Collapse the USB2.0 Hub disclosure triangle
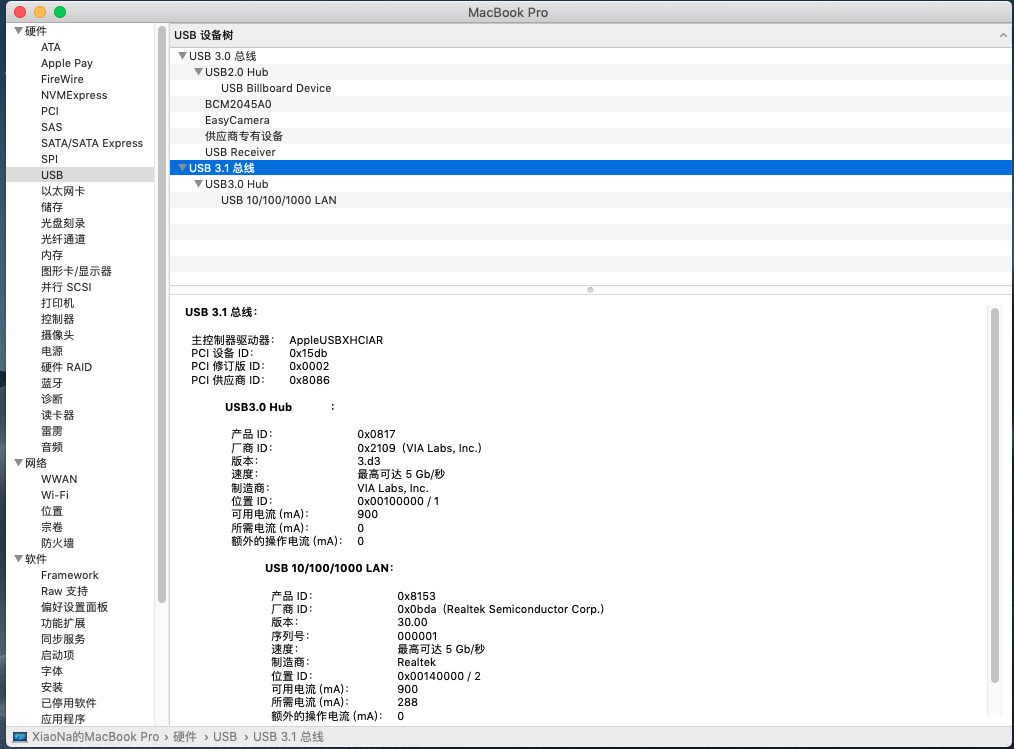 199,72
